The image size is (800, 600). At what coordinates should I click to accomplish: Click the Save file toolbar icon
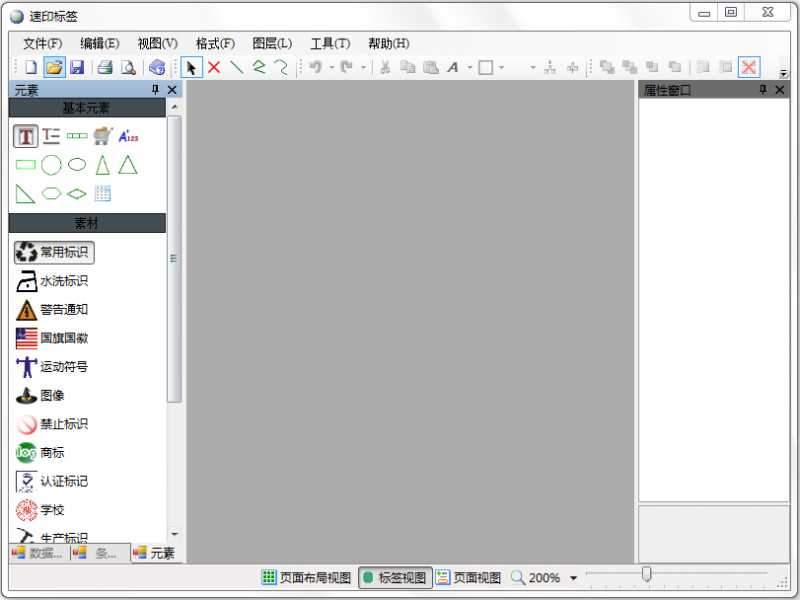[x=77, y=67]
